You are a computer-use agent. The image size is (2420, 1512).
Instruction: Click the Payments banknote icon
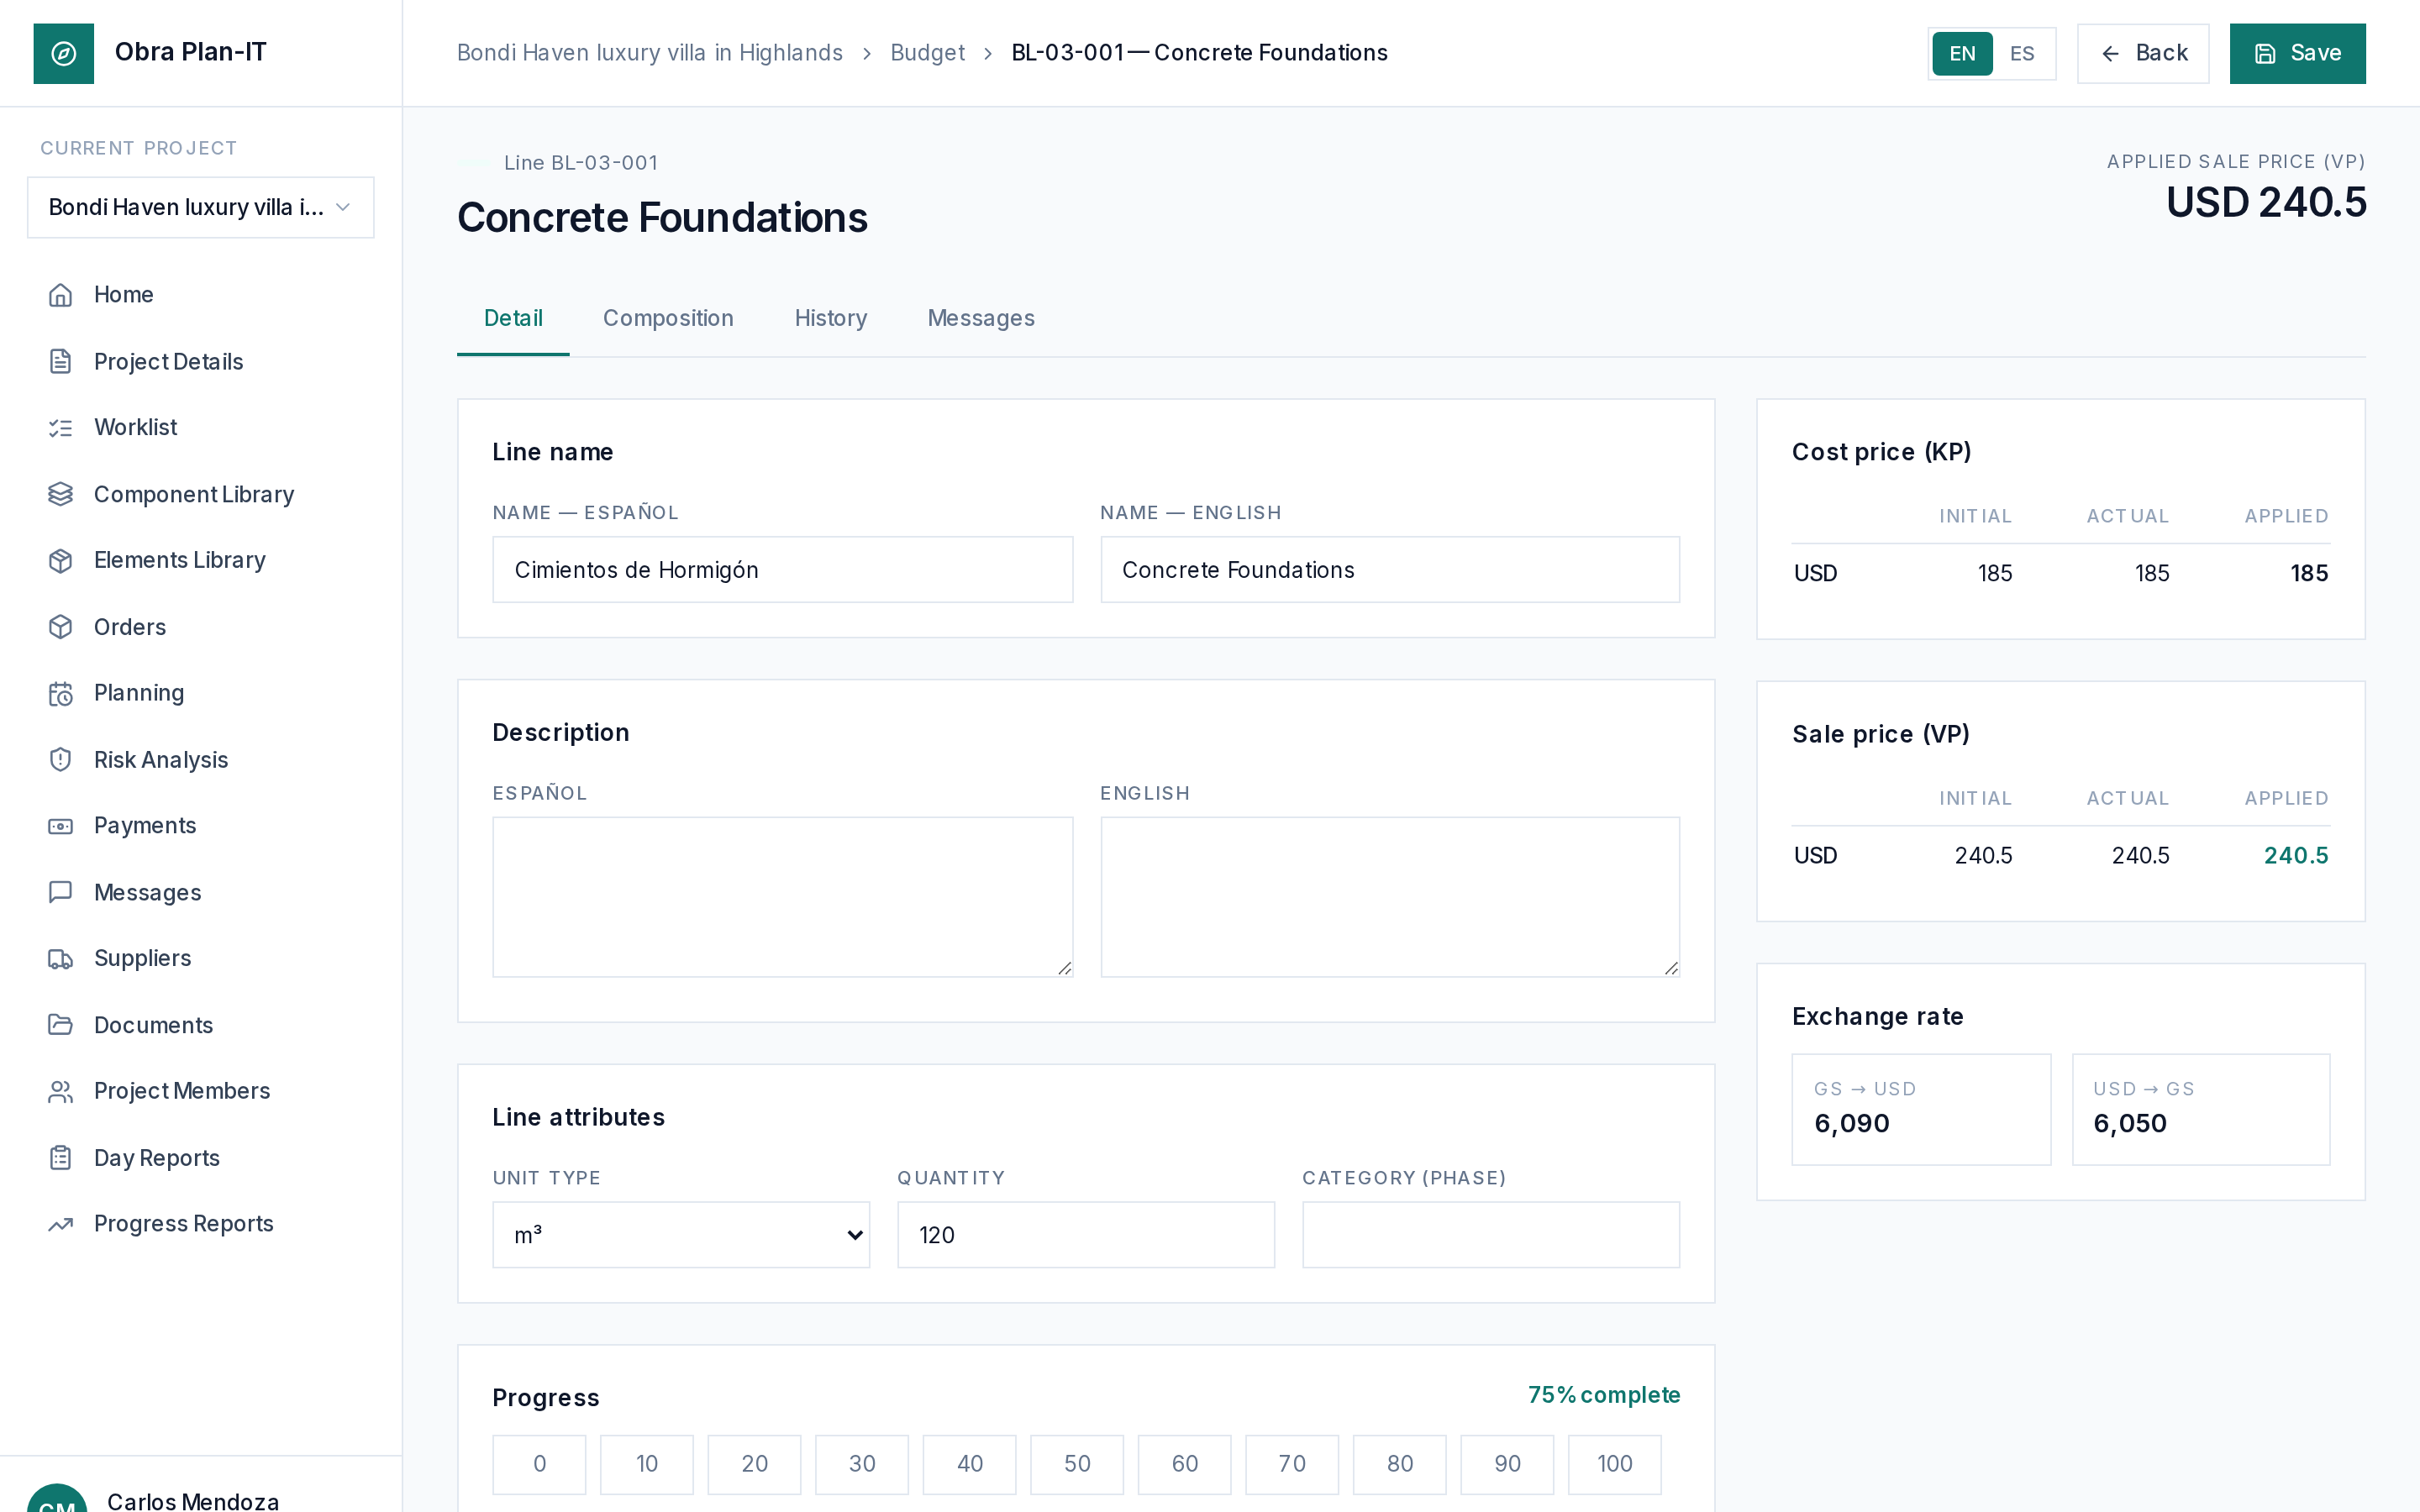point(61,826)
